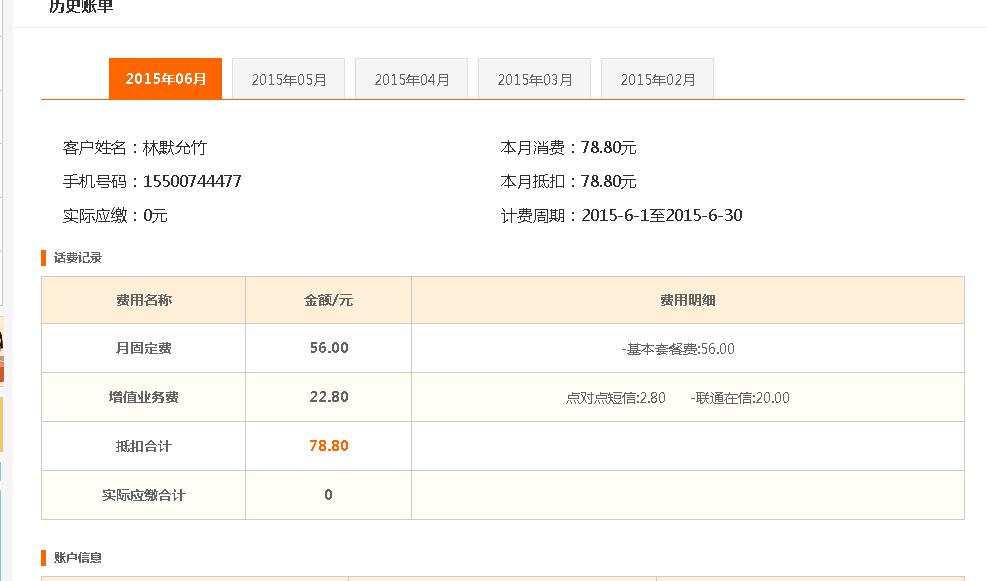Click the customer name 林默允竹
Image resolution: width=987 pixels, height=581 pixels.
pyautogui.click(x=175, y=148)
